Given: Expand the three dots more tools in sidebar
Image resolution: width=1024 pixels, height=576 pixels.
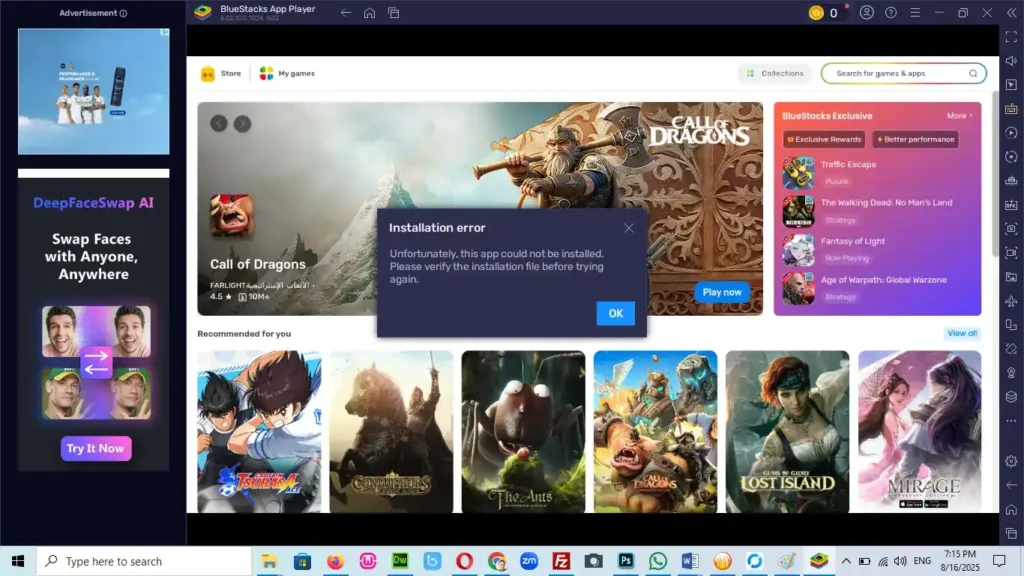Looking at the screenshot, I should point(1011,421).
